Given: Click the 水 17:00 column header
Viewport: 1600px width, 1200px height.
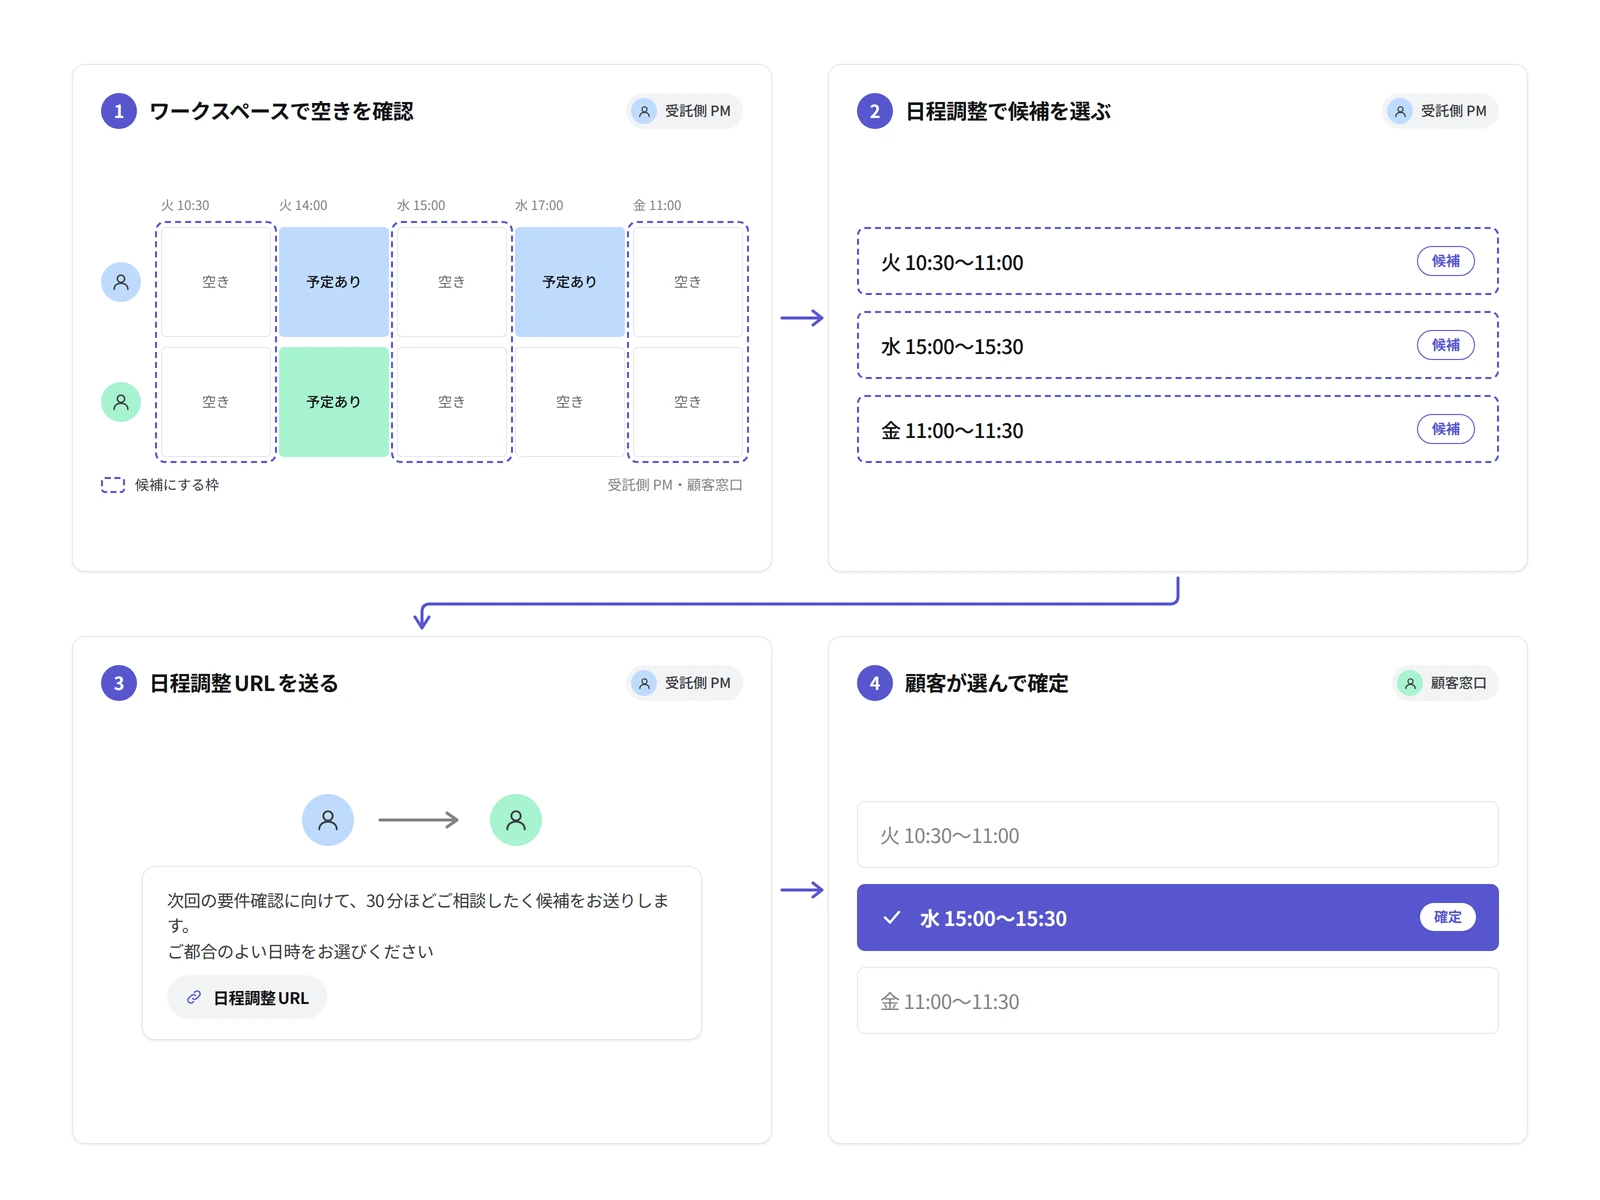Looking at the screenshot, I should pyautogui.click(x=539, y=205).
